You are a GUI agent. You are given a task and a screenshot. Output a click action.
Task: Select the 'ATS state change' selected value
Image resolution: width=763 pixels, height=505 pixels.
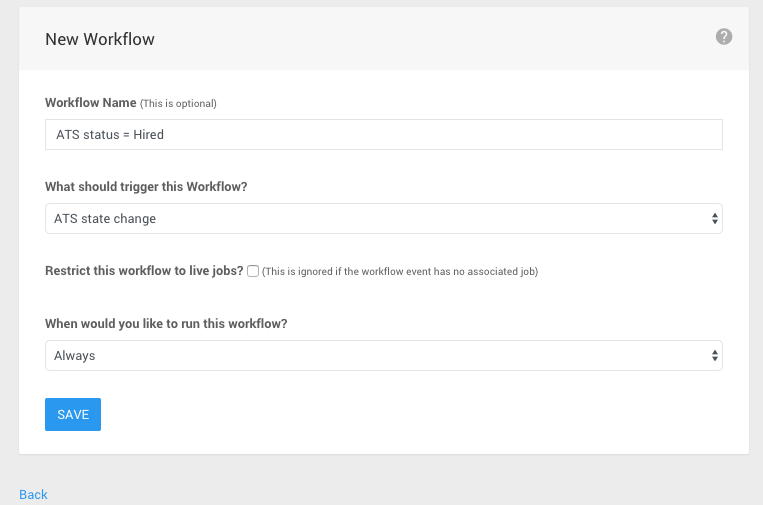tap(105, 218)
